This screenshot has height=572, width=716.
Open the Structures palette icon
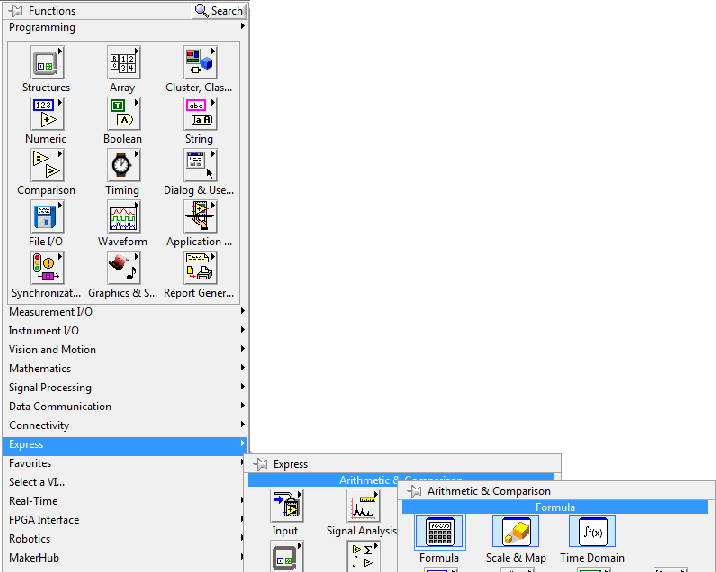click(47, 63)
